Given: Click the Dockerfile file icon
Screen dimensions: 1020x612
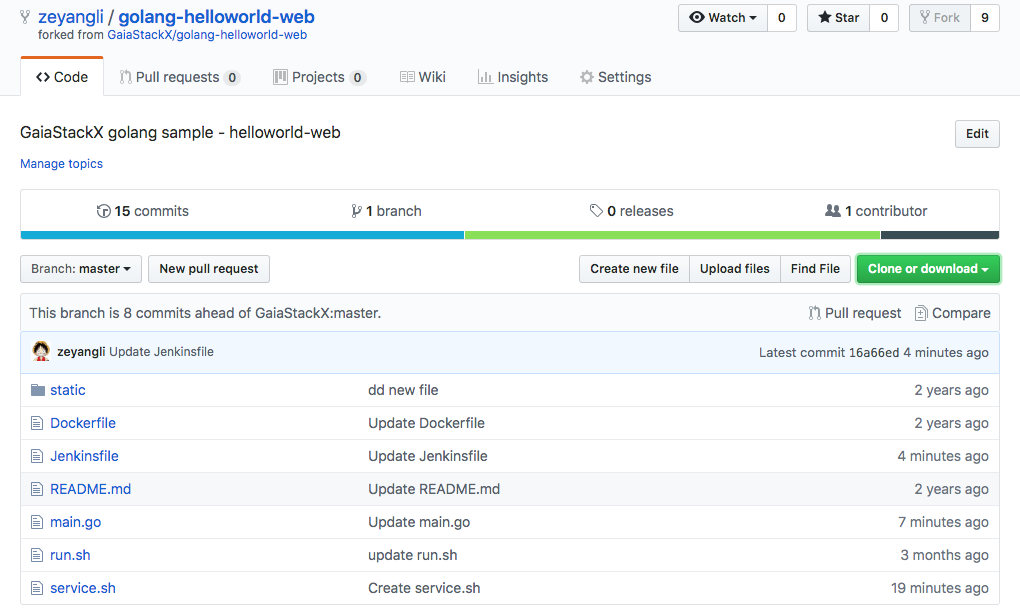Looking at the screenshot, I should coord(38,423).
